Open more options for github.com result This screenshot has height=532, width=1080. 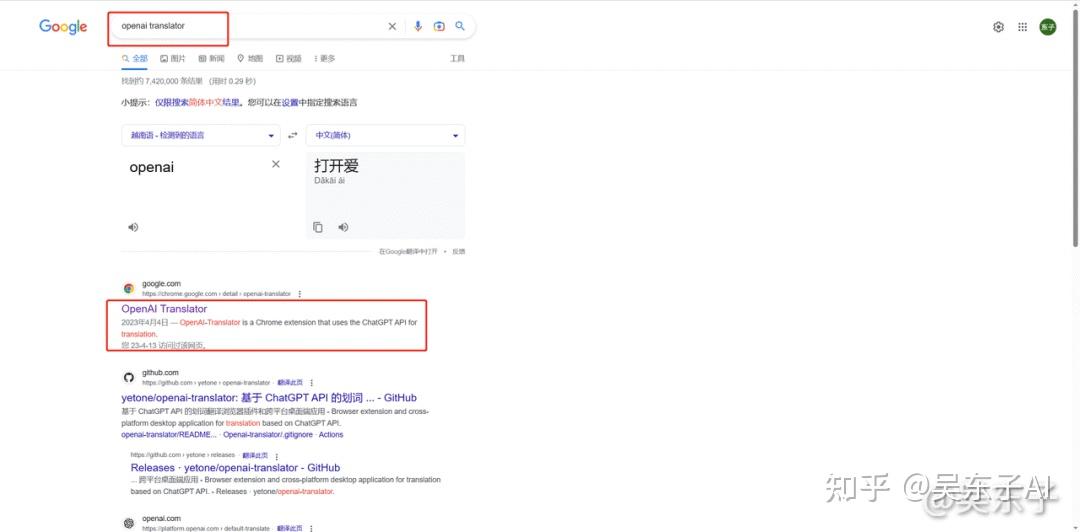pos(311,382)
